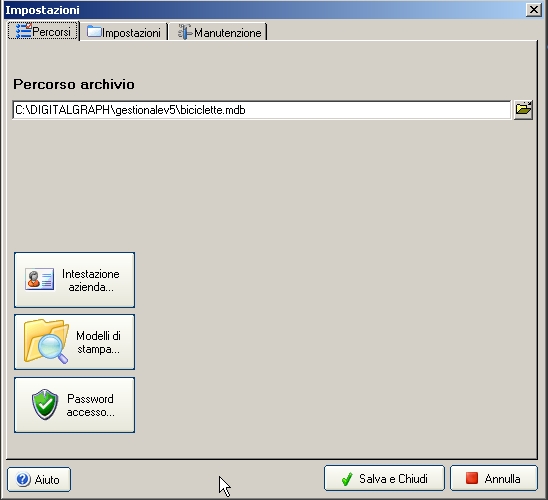Click the folder icon on the Impostazioni tab

coord(94,31)
